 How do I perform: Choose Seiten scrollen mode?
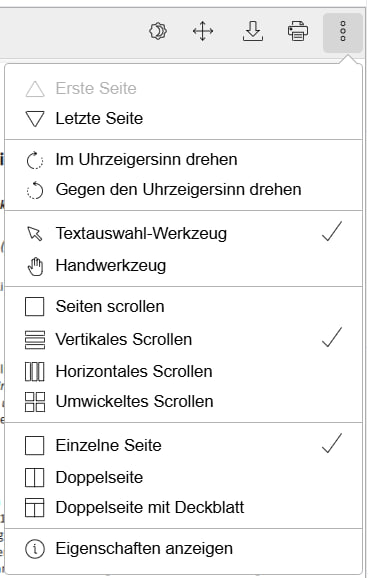pos(183,307)
